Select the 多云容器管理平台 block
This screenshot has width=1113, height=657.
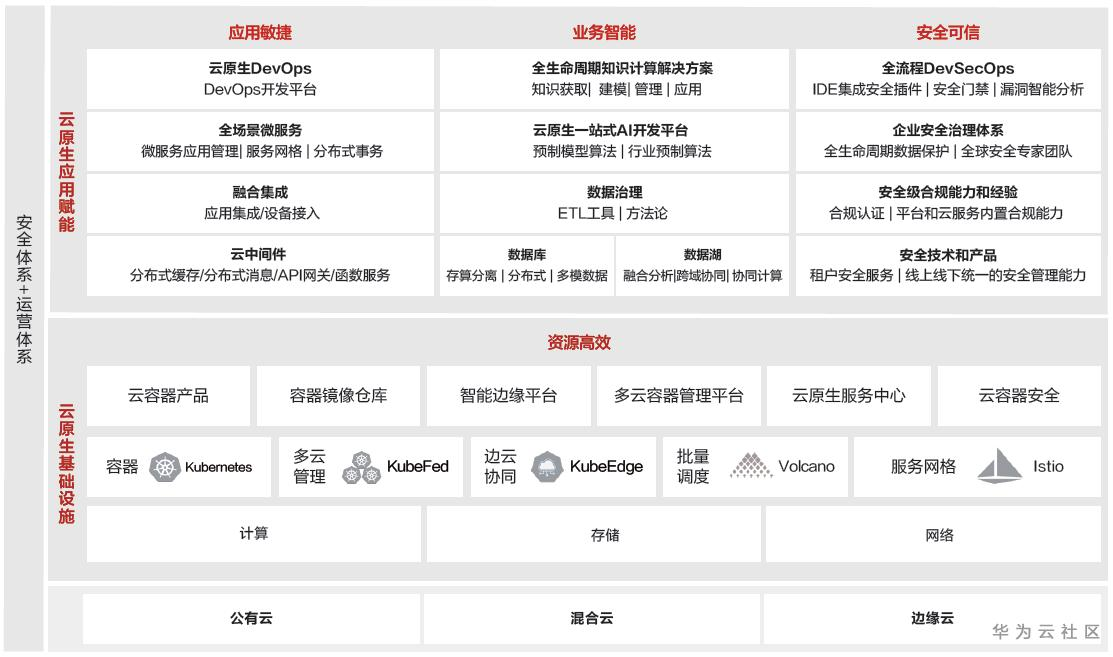(x=678, y=396)
